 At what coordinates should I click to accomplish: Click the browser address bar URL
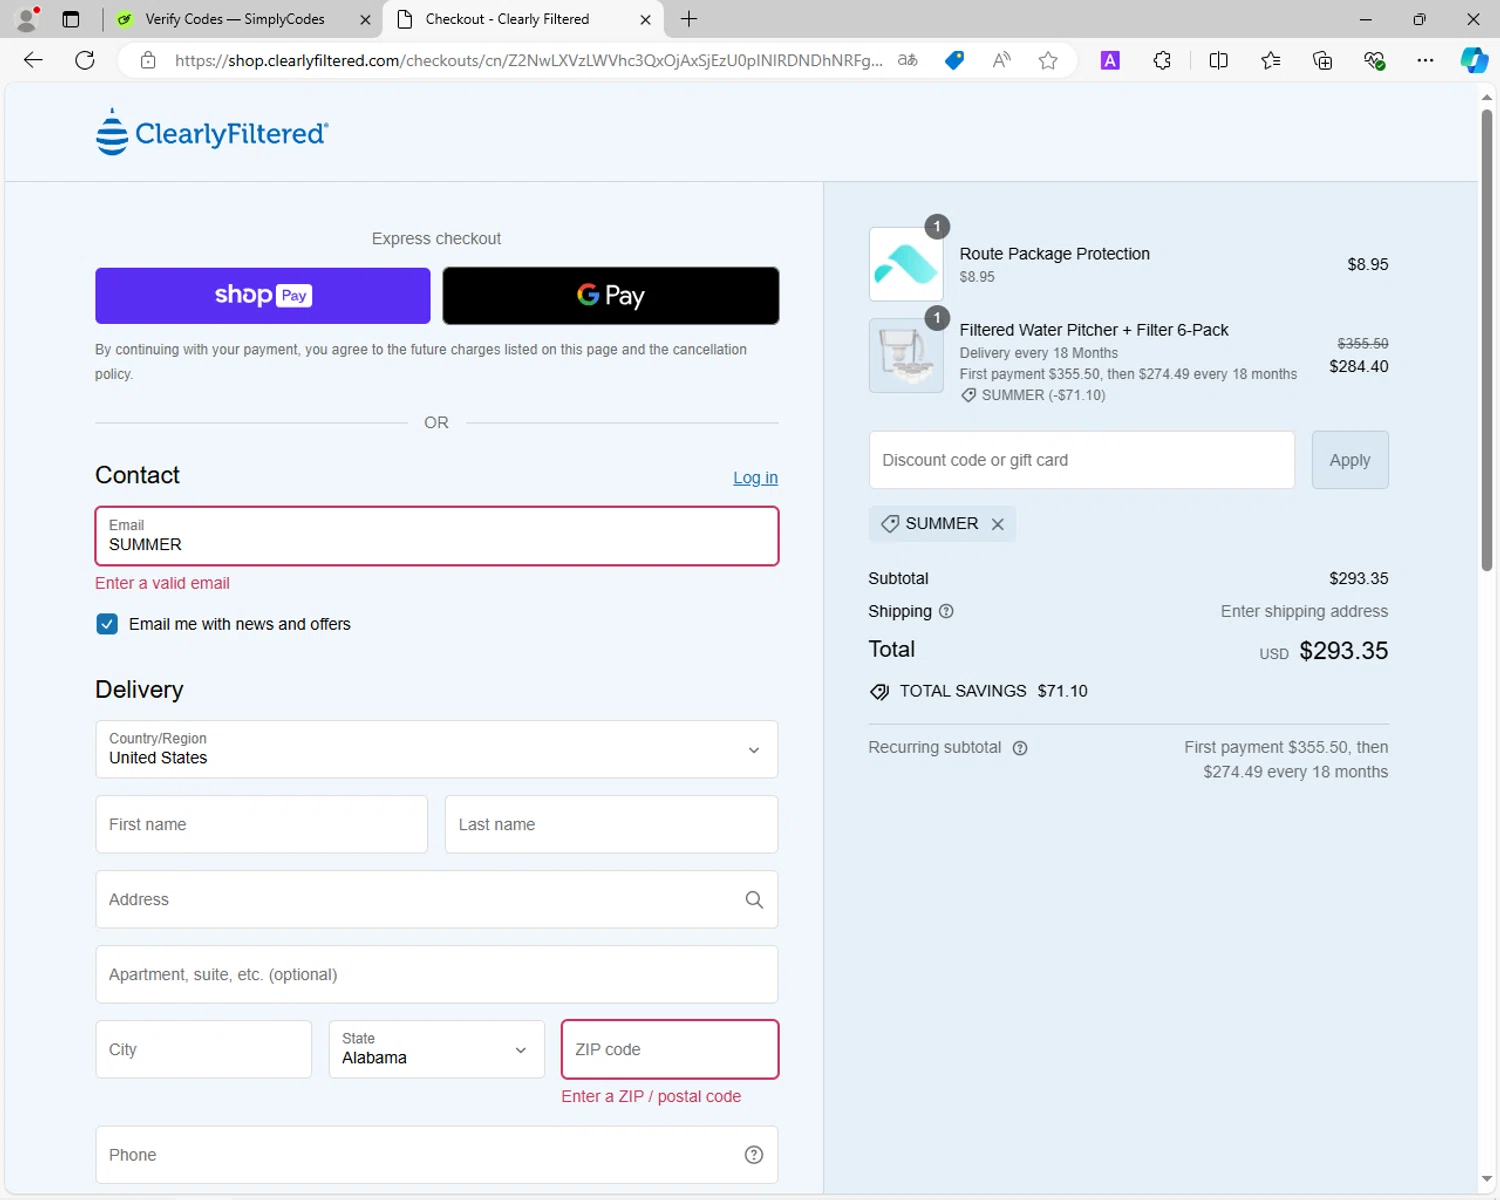[x=528, y=60]
